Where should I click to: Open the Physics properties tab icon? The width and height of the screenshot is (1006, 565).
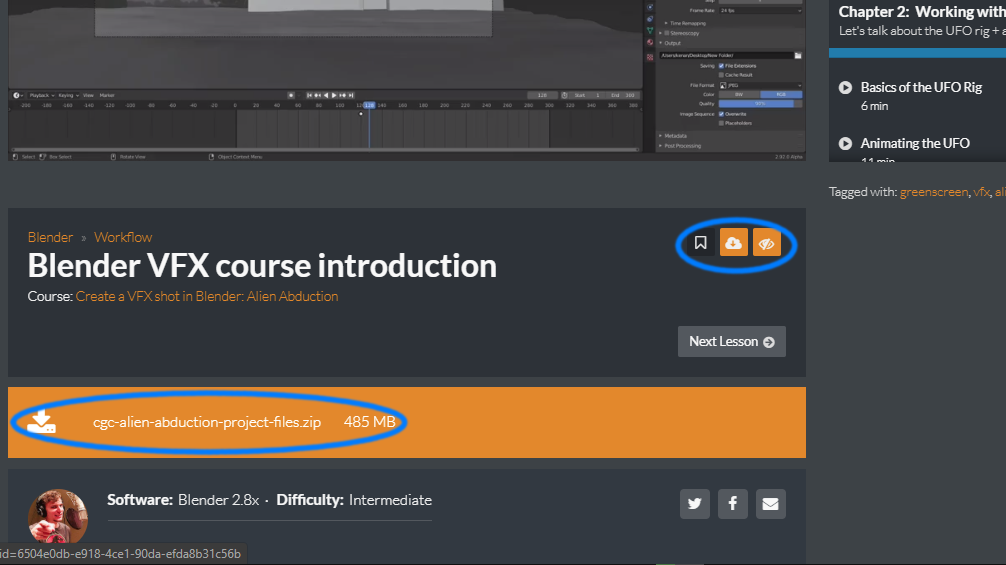[650, 7]
